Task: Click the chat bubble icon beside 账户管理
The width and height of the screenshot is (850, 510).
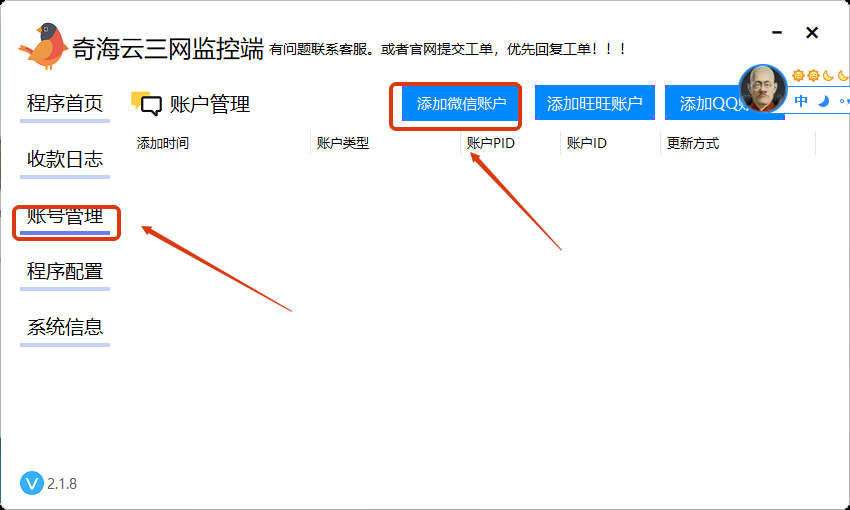Action: point(146,104)
